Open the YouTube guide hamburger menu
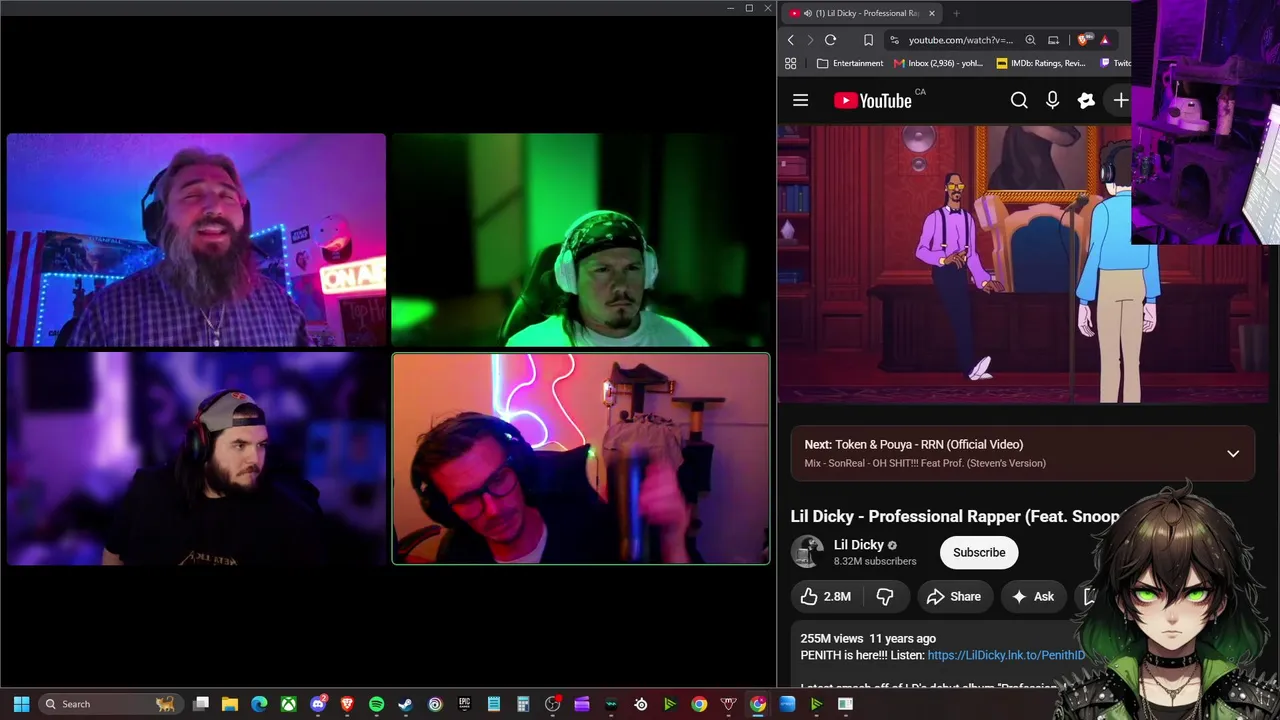Screen dimensions: 1280x720 click(800, 100)
